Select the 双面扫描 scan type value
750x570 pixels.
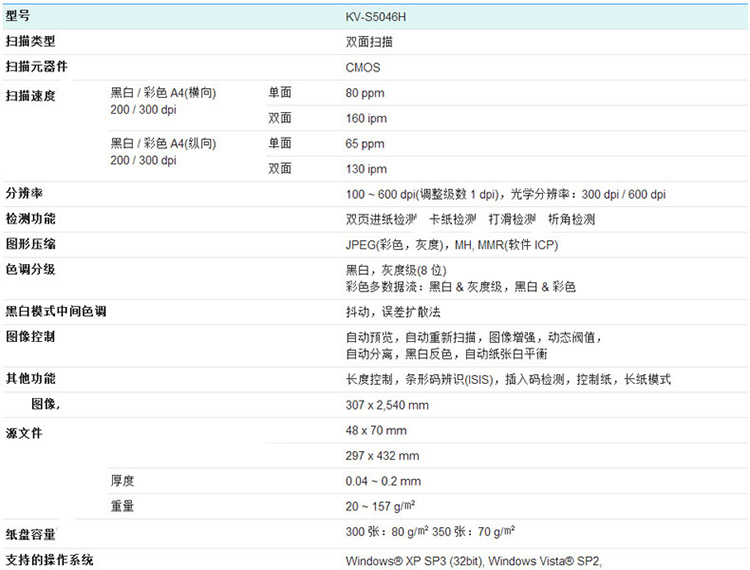369,42
